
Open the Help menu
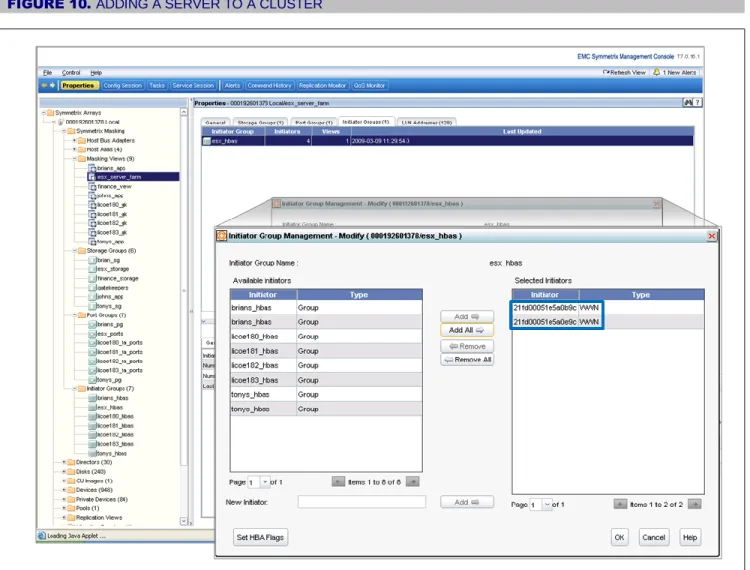click(96, 73)
